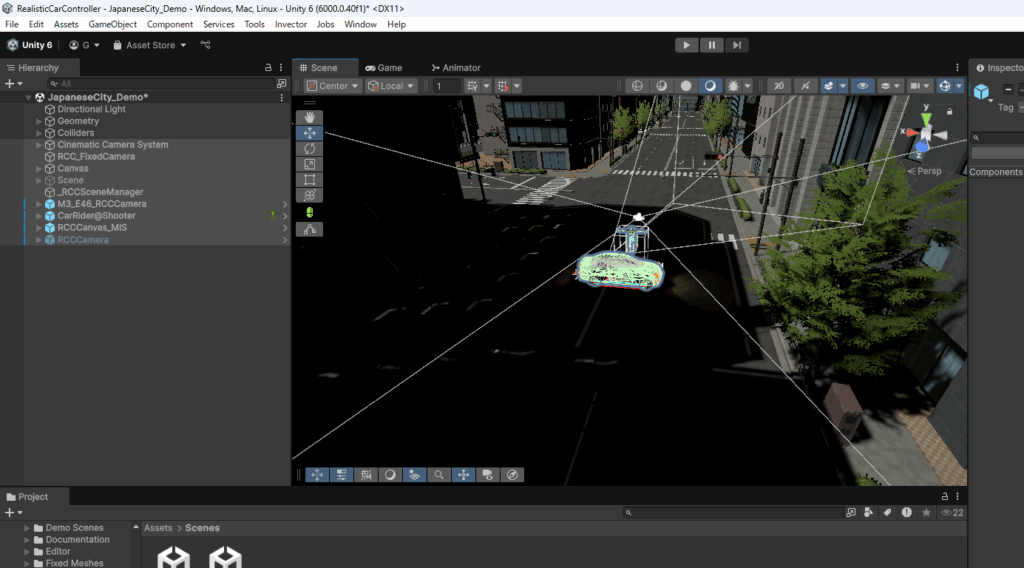Click the Hierarchy search field
1024x568 pixels.
161,84
